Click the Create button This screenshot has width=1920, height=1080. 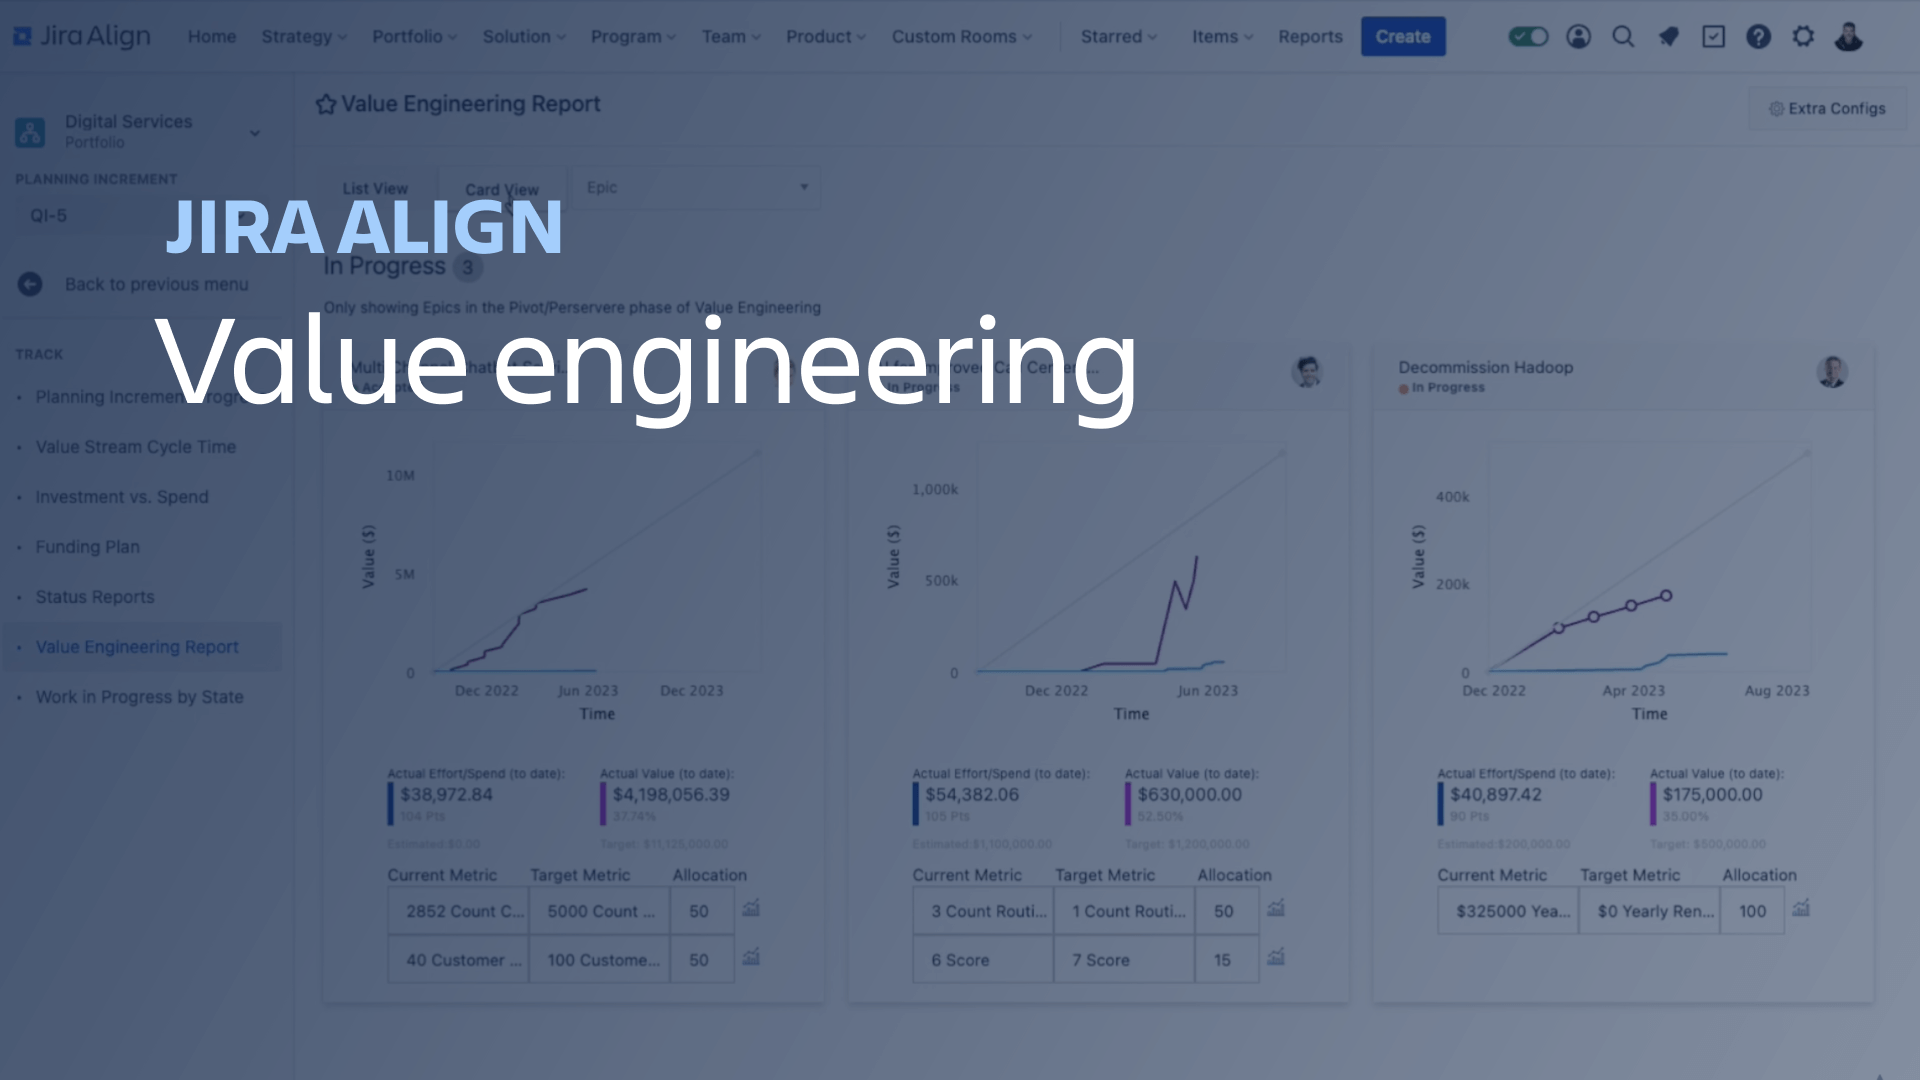pos(1402,36)
